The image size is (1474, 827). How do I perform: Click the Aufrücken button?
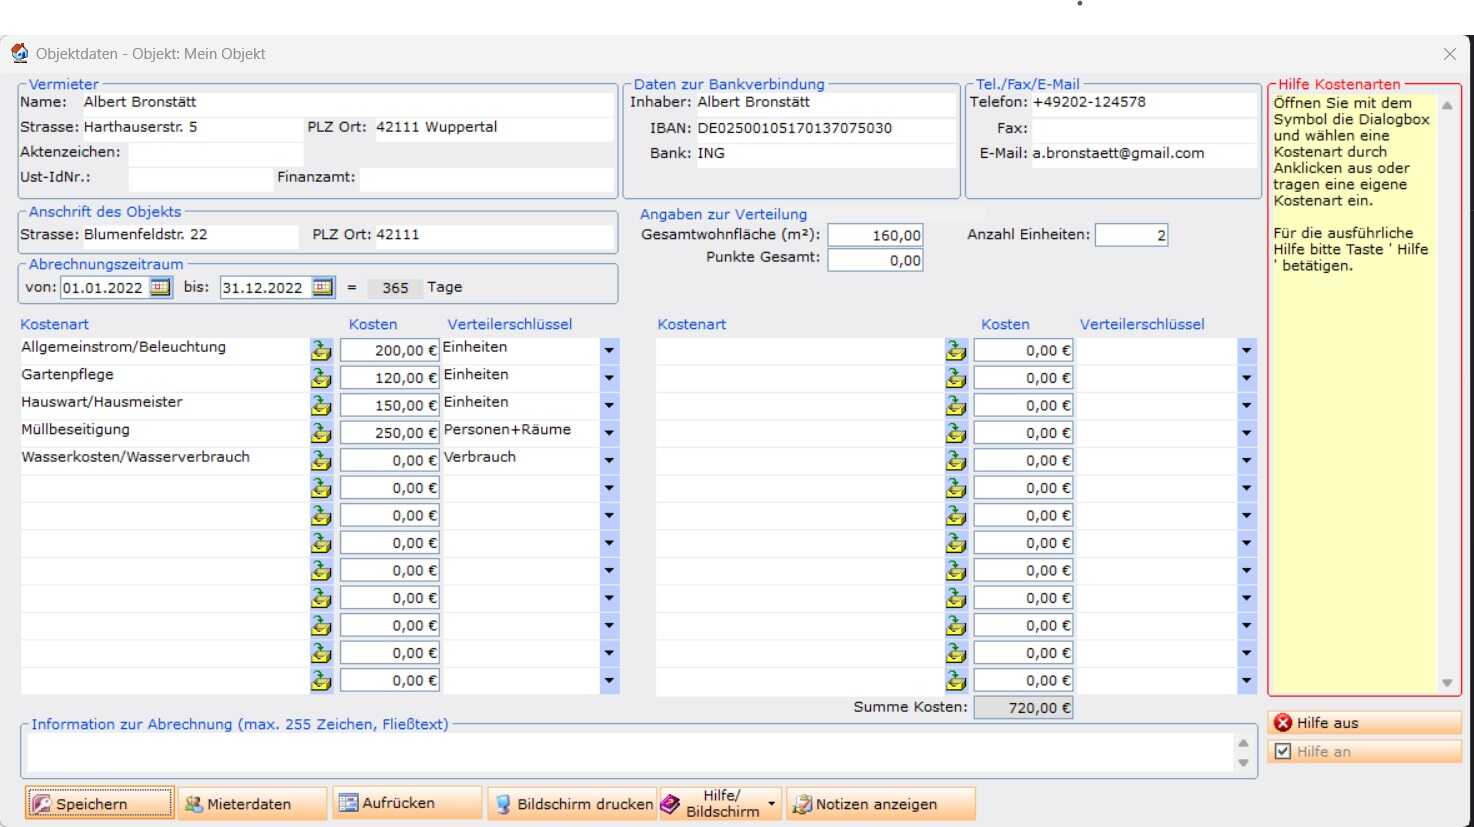[x=407, y=803]
